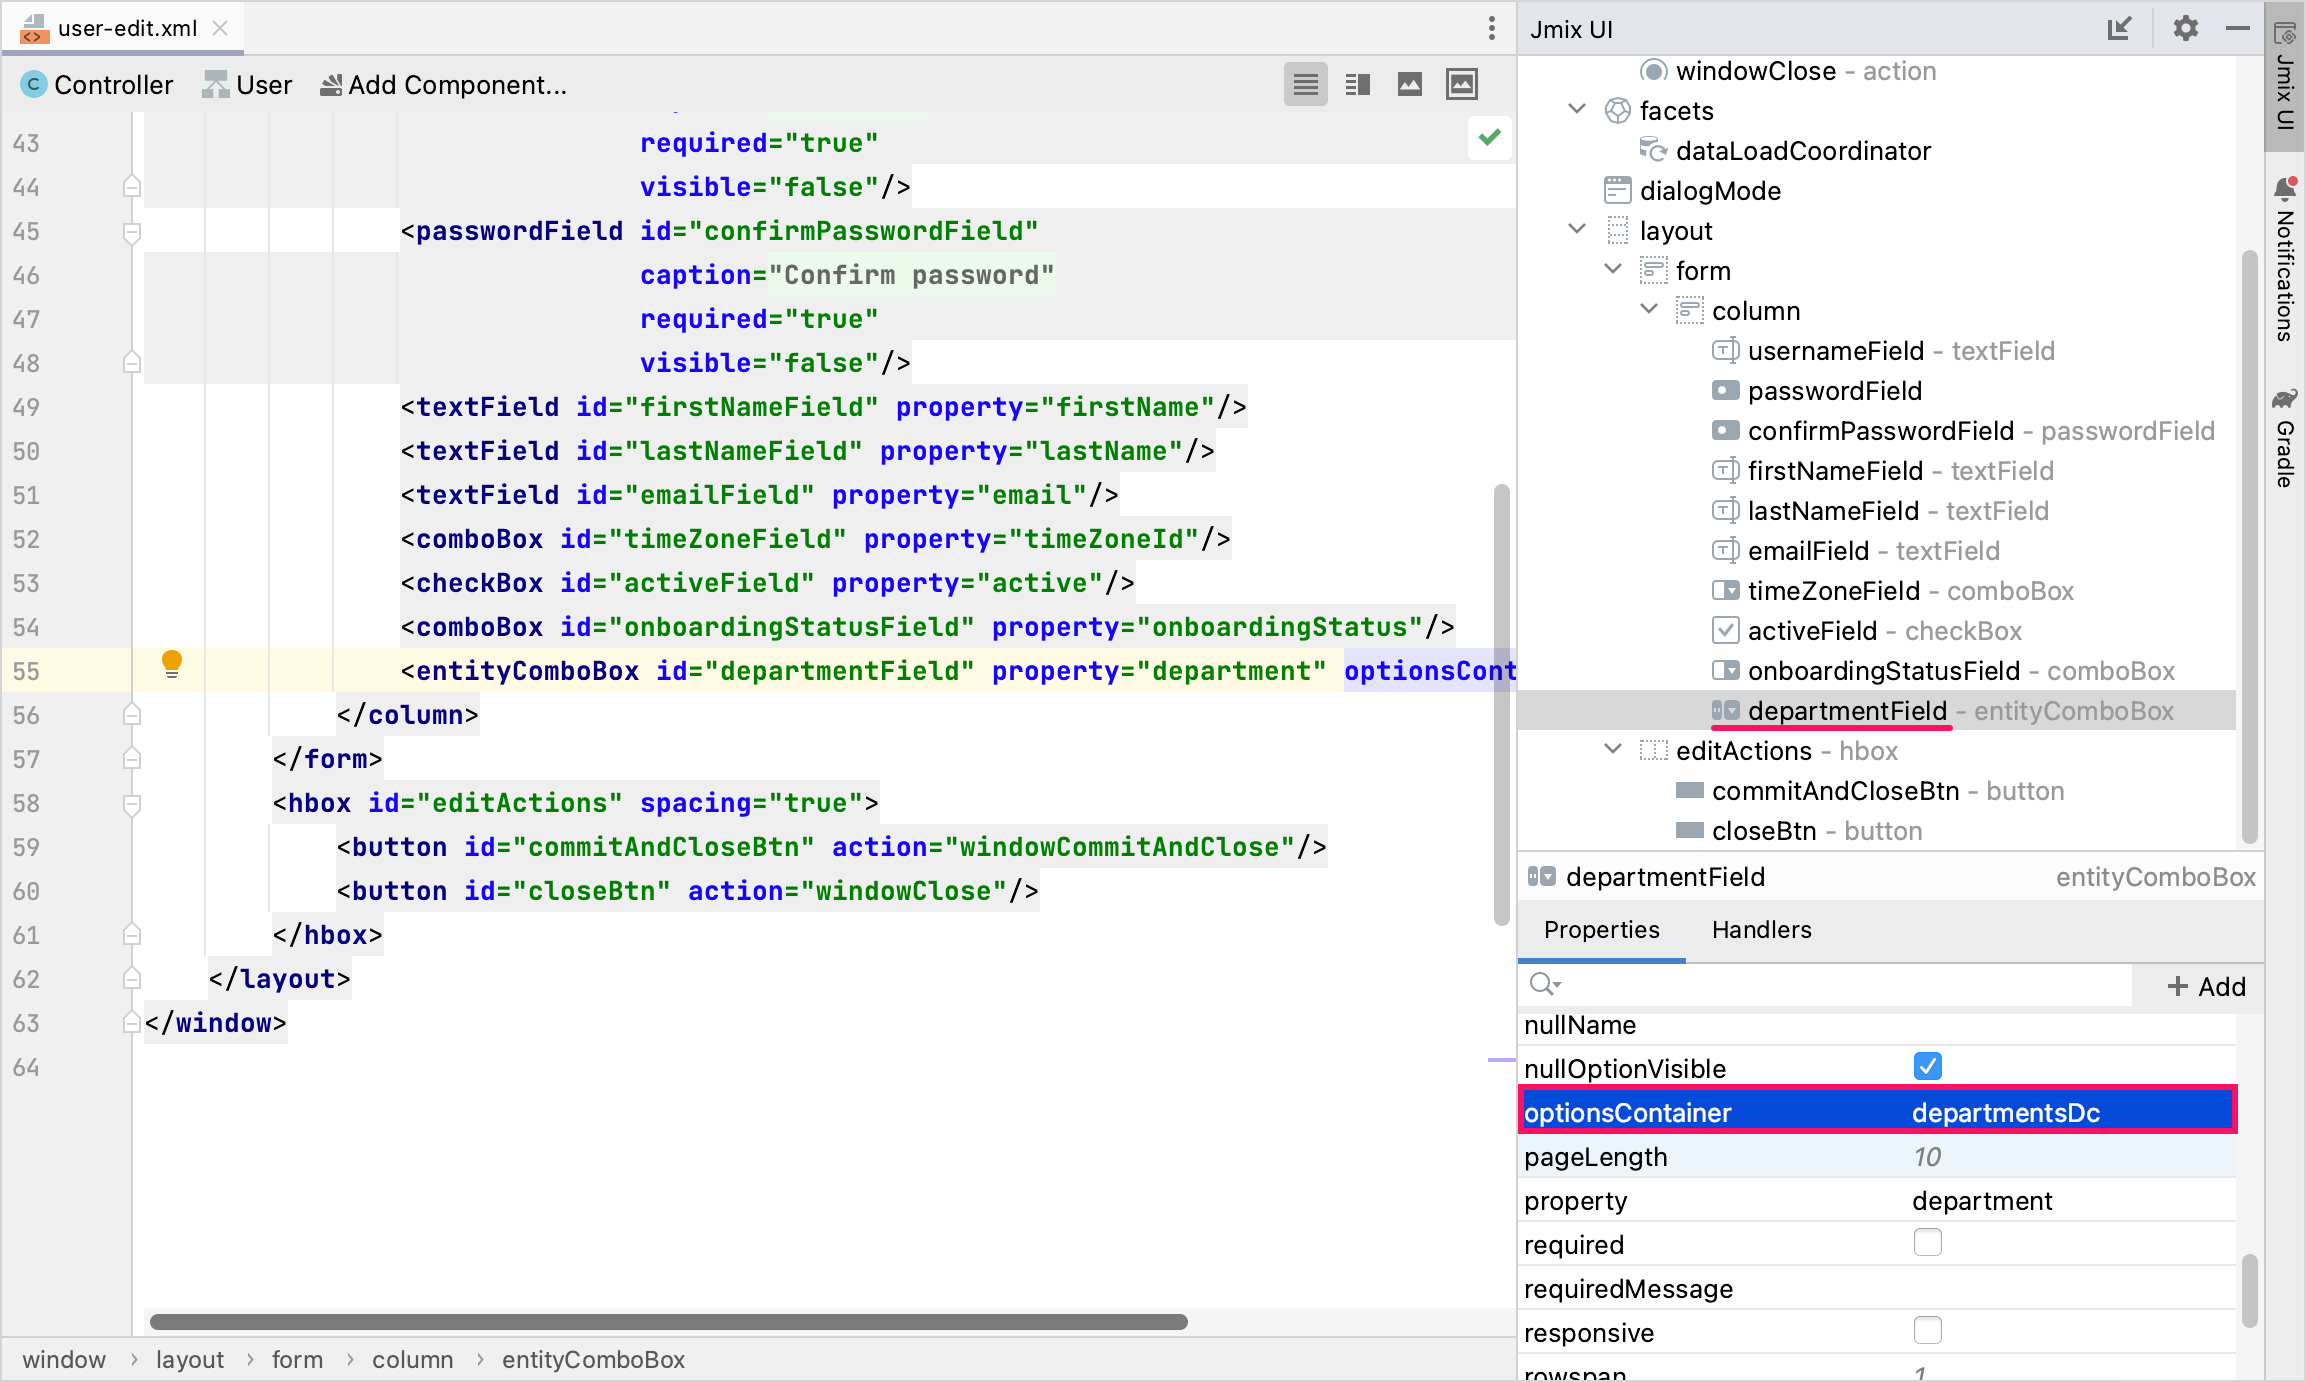2306x1382 pixels.
Task: Click the properties list vertical scrollbar
Action: [x=2249, y=1290]
